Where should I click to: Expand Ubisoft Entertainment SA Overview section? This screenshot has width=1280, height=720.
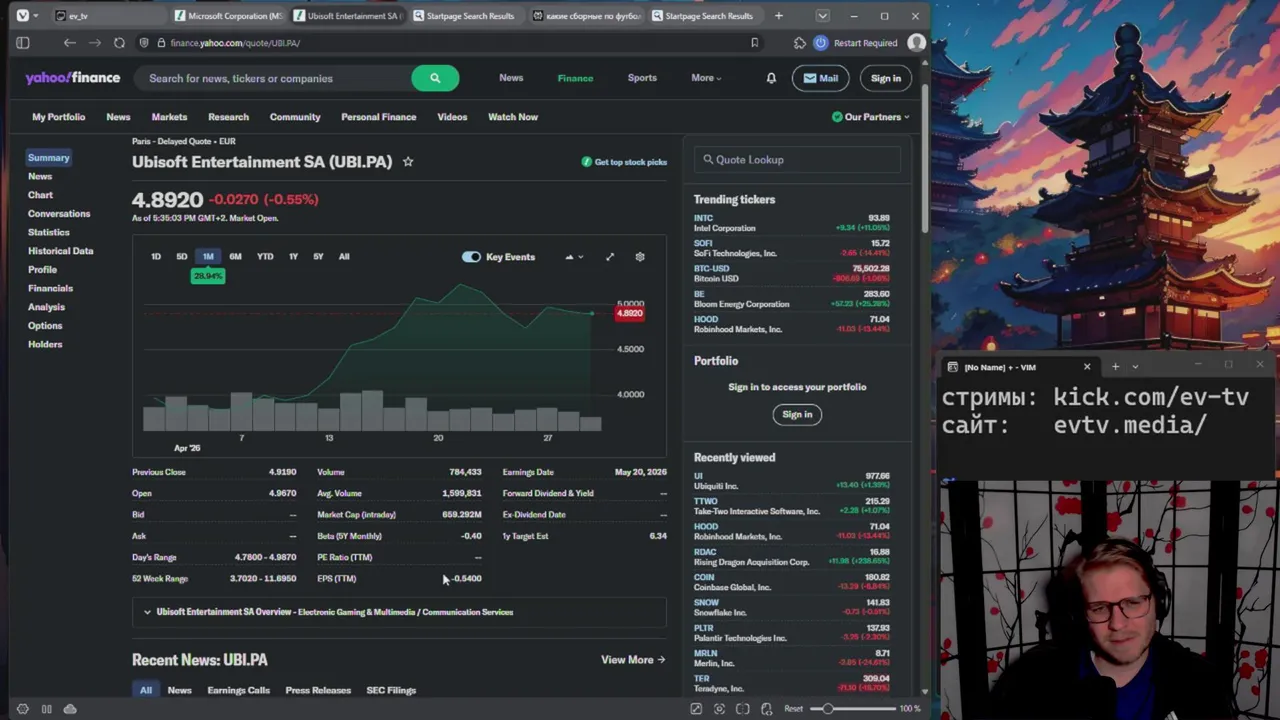click(399, 612)
